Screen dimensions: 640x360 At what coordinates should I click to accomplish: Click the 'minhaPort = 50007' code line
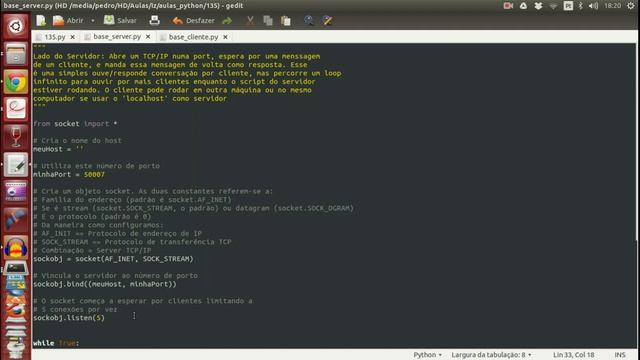point(69,174)
